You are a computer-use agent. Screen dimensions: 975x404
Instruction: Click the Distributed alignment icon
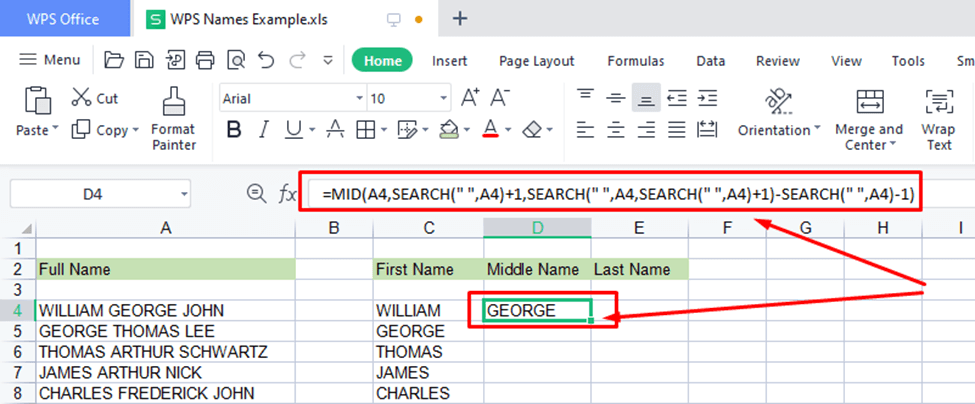pos(708,130)
